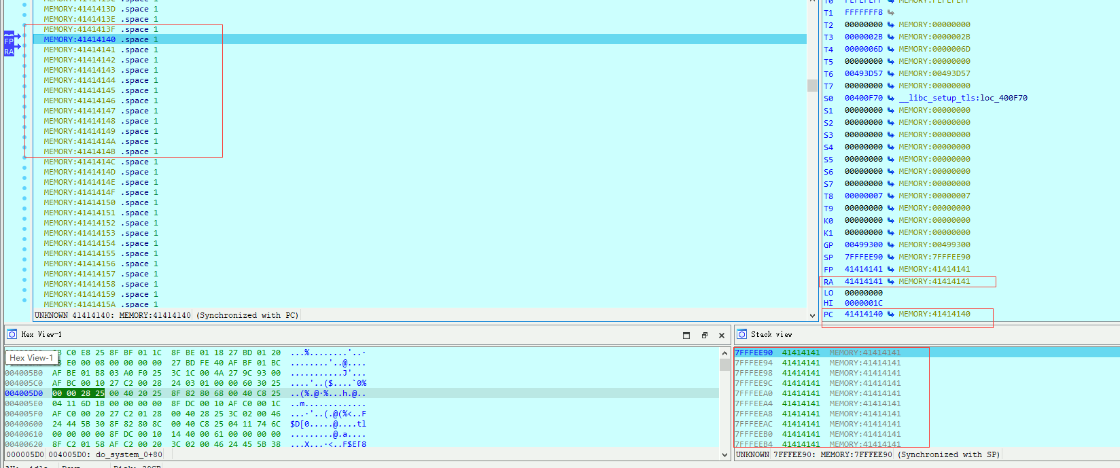Screen dimensions: 1120x468
Task: Click the hex view scroll-up arrow
Action: tap(725, 353)
